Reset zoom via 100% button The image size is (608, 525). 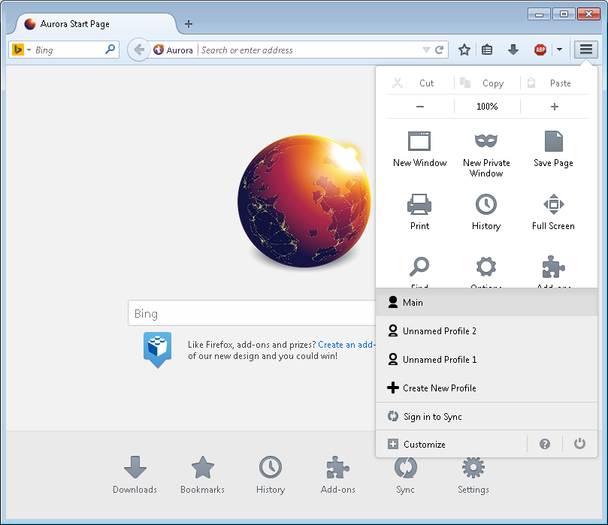click(x=487, y=107)
